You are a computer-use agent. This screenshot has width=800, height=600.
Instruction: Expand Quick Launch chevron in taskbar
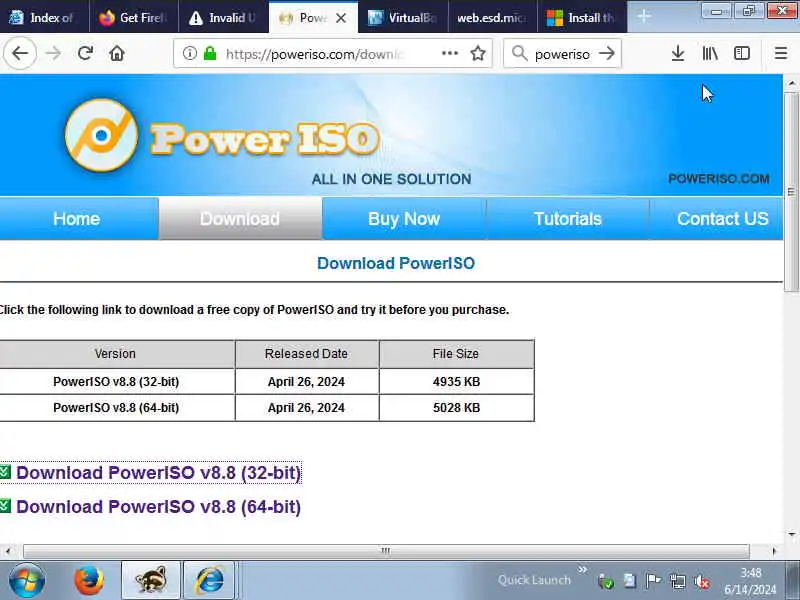coord(582,569)
